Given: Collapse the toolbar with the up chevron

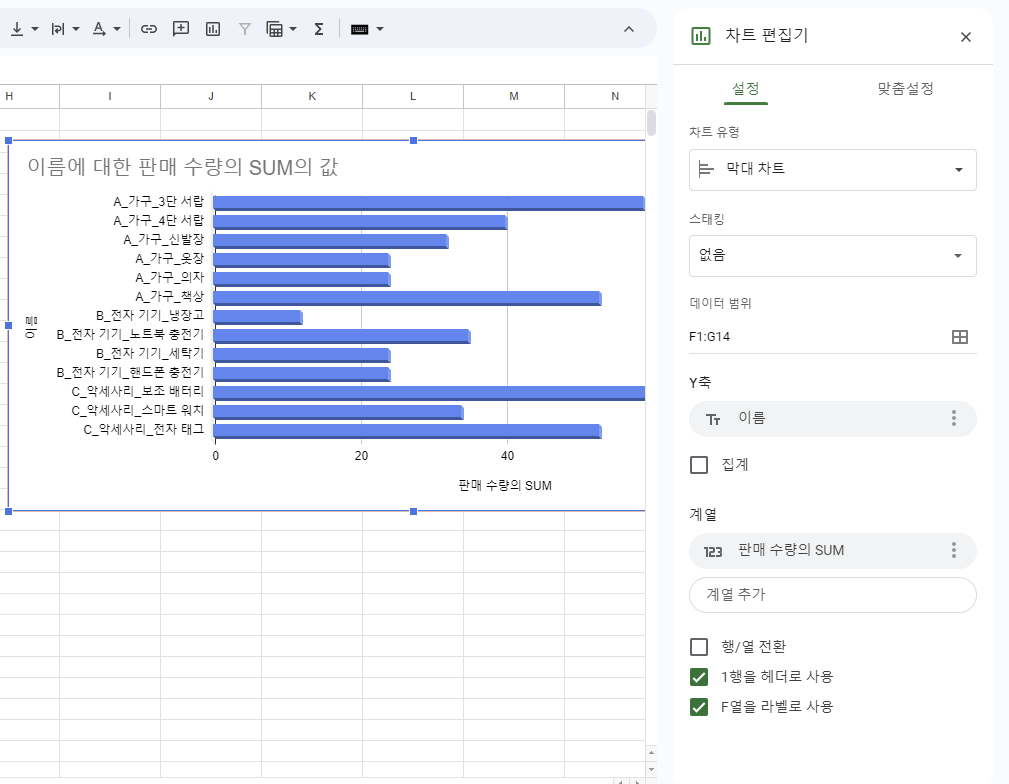Looking at the screenshot, I should point(629,29).
